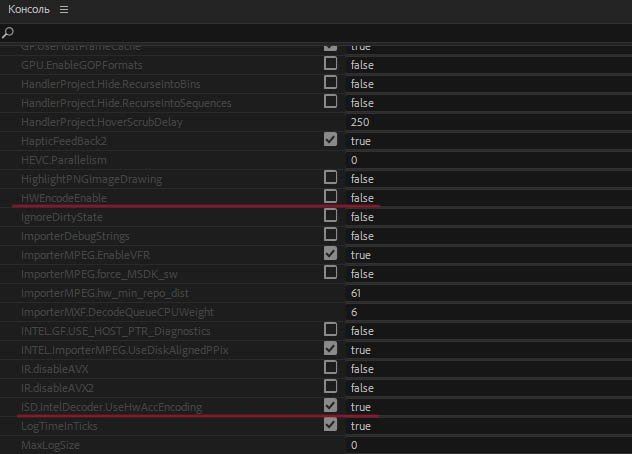The width and height of the screenshot is (632, 454).
Task: Select the ImporterDebugStrings label
Action: pos(75,236)
